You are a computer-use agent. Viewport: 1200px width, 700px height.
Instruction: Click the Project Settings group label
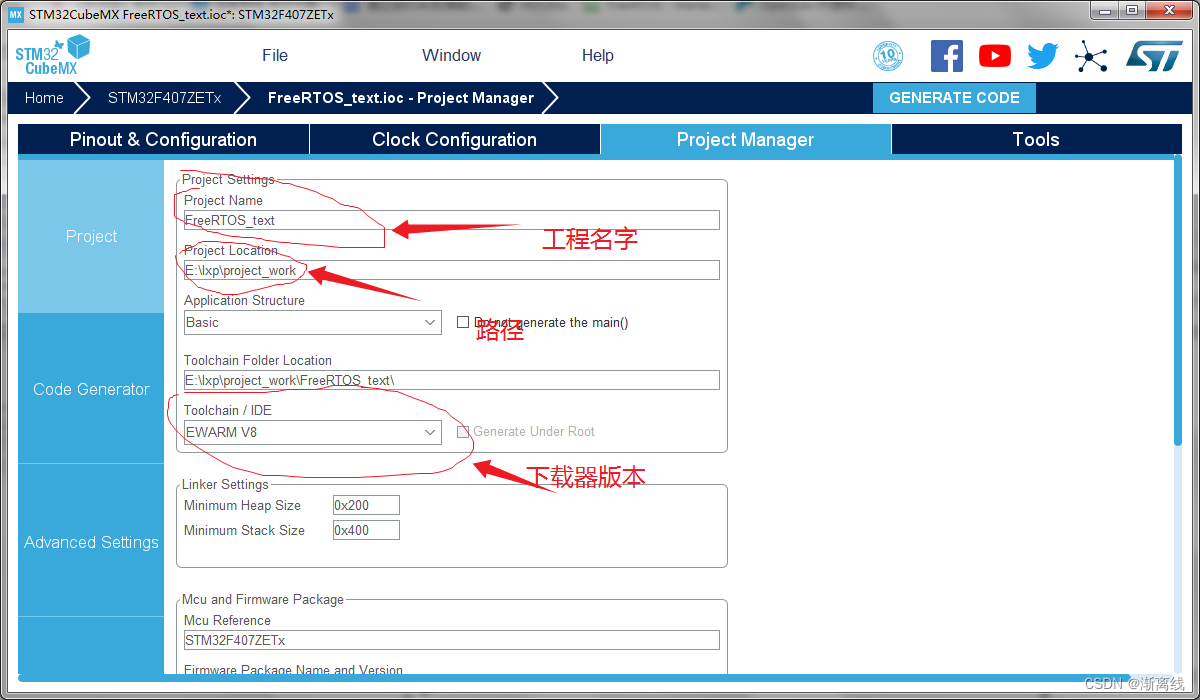pos(228,180)
